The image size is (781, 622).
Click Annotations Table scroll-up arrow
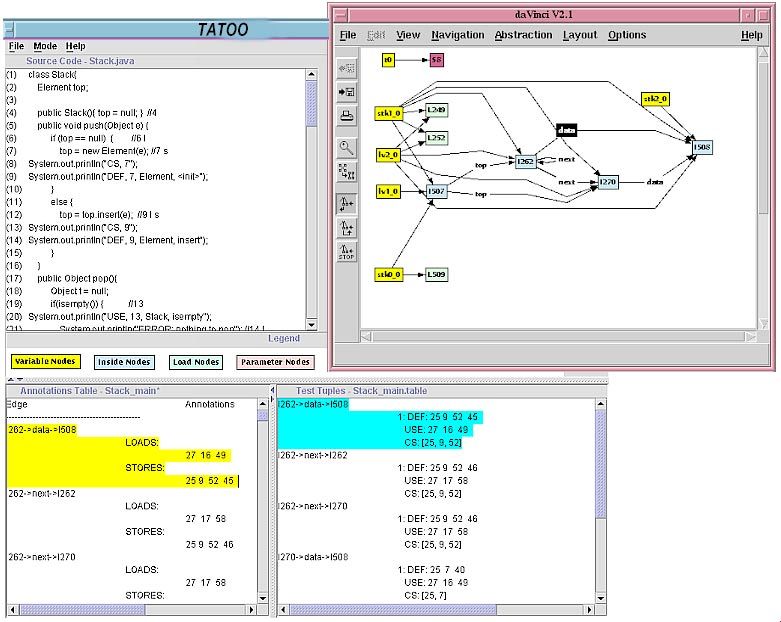[262, 403]
